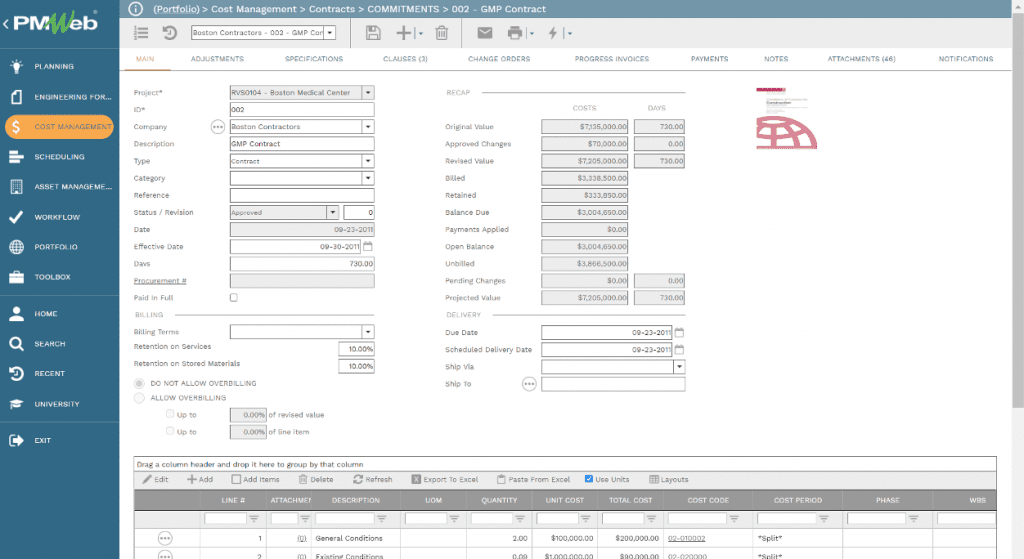Viewport: 1024px width, 559px height.
Task: Click the Description input field
Action: coord(302,144)
